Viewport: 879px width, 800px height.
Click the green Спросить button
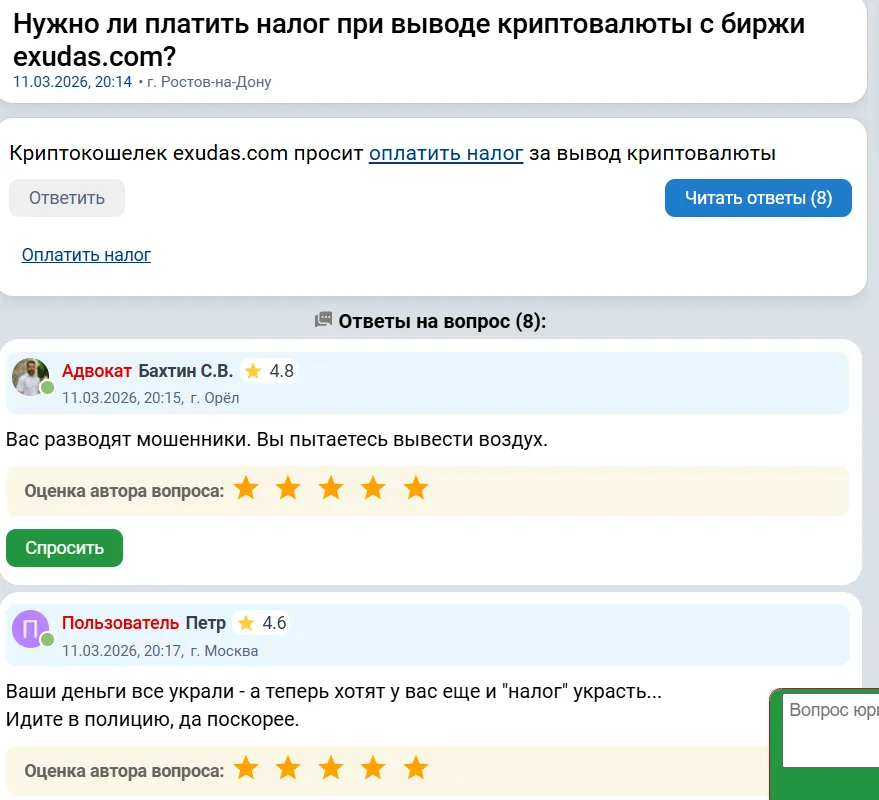(64, 548)
